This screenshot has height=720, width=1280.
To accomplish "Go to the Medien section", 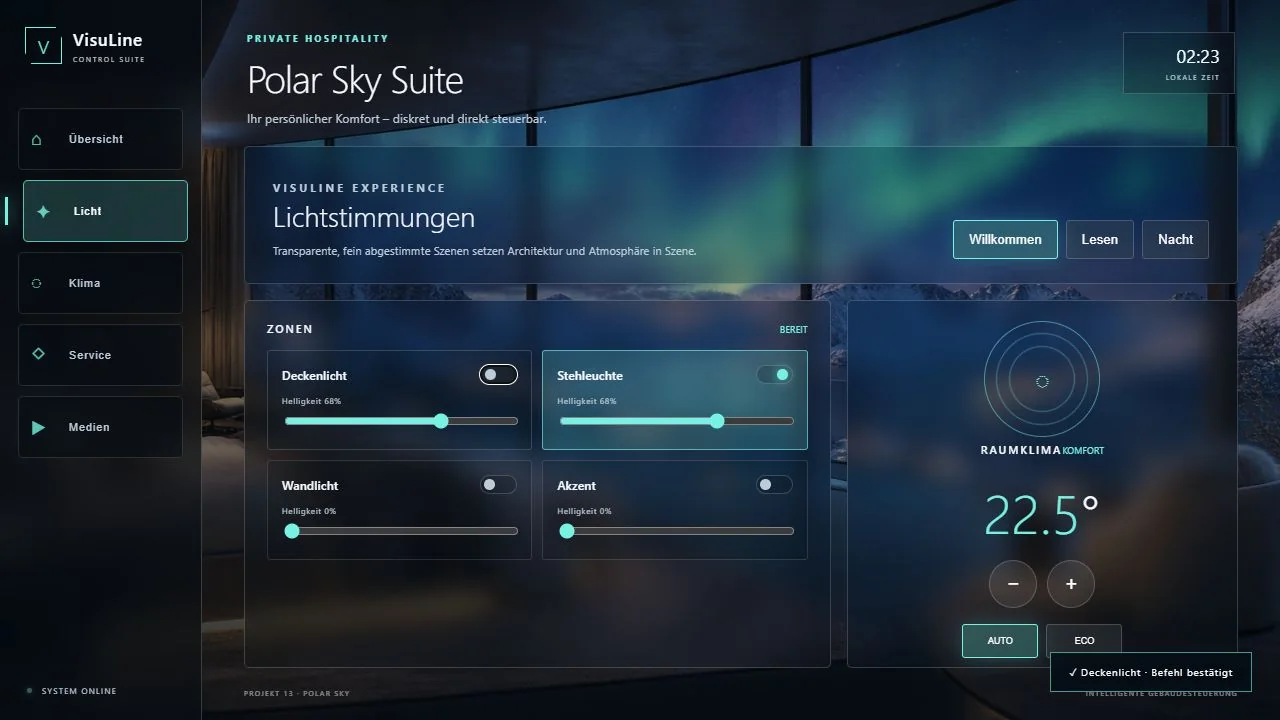I will click(100, 427).
